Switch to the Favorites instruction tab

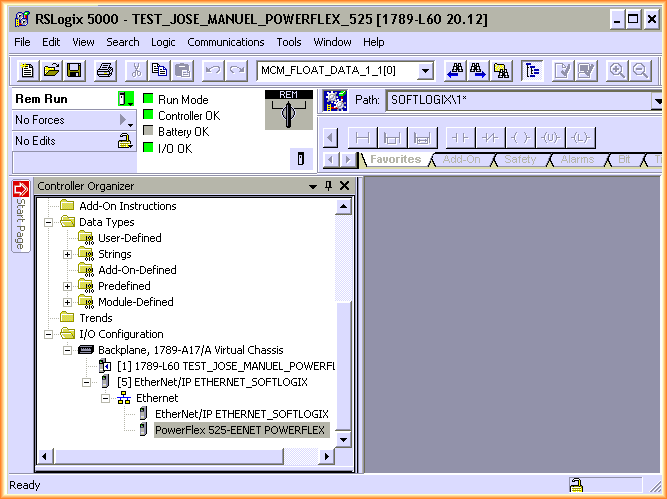[x=395, y=159]
